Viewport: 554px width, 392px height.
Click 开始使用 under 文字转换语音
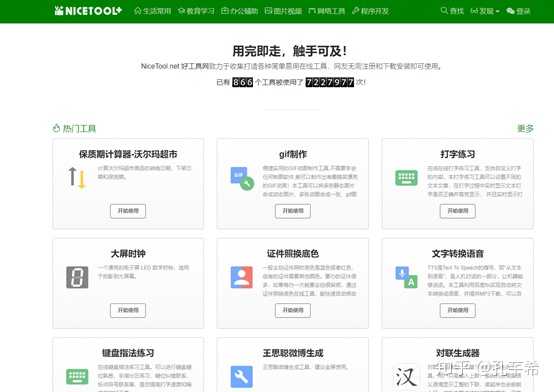458,310
